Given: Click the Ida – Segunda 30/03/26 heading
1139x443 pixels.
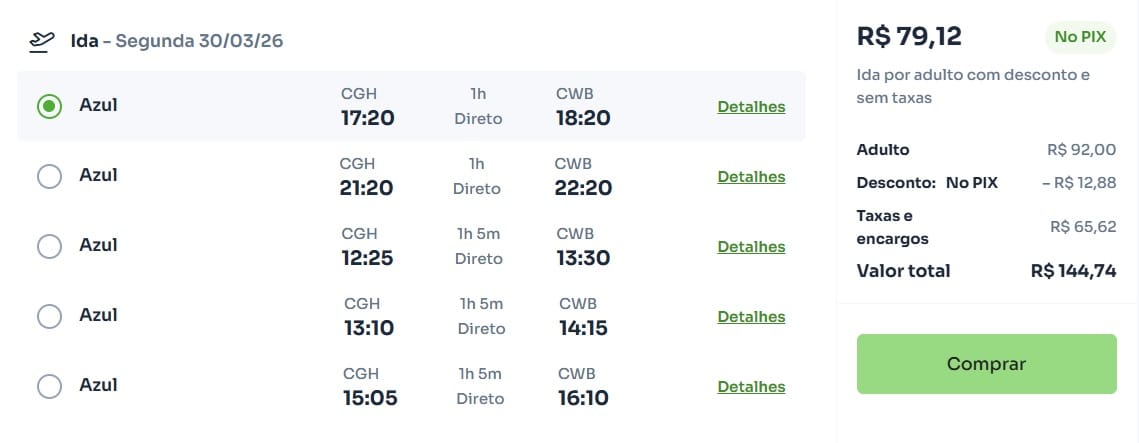Looking at the screenshot, I should point(178,42).
